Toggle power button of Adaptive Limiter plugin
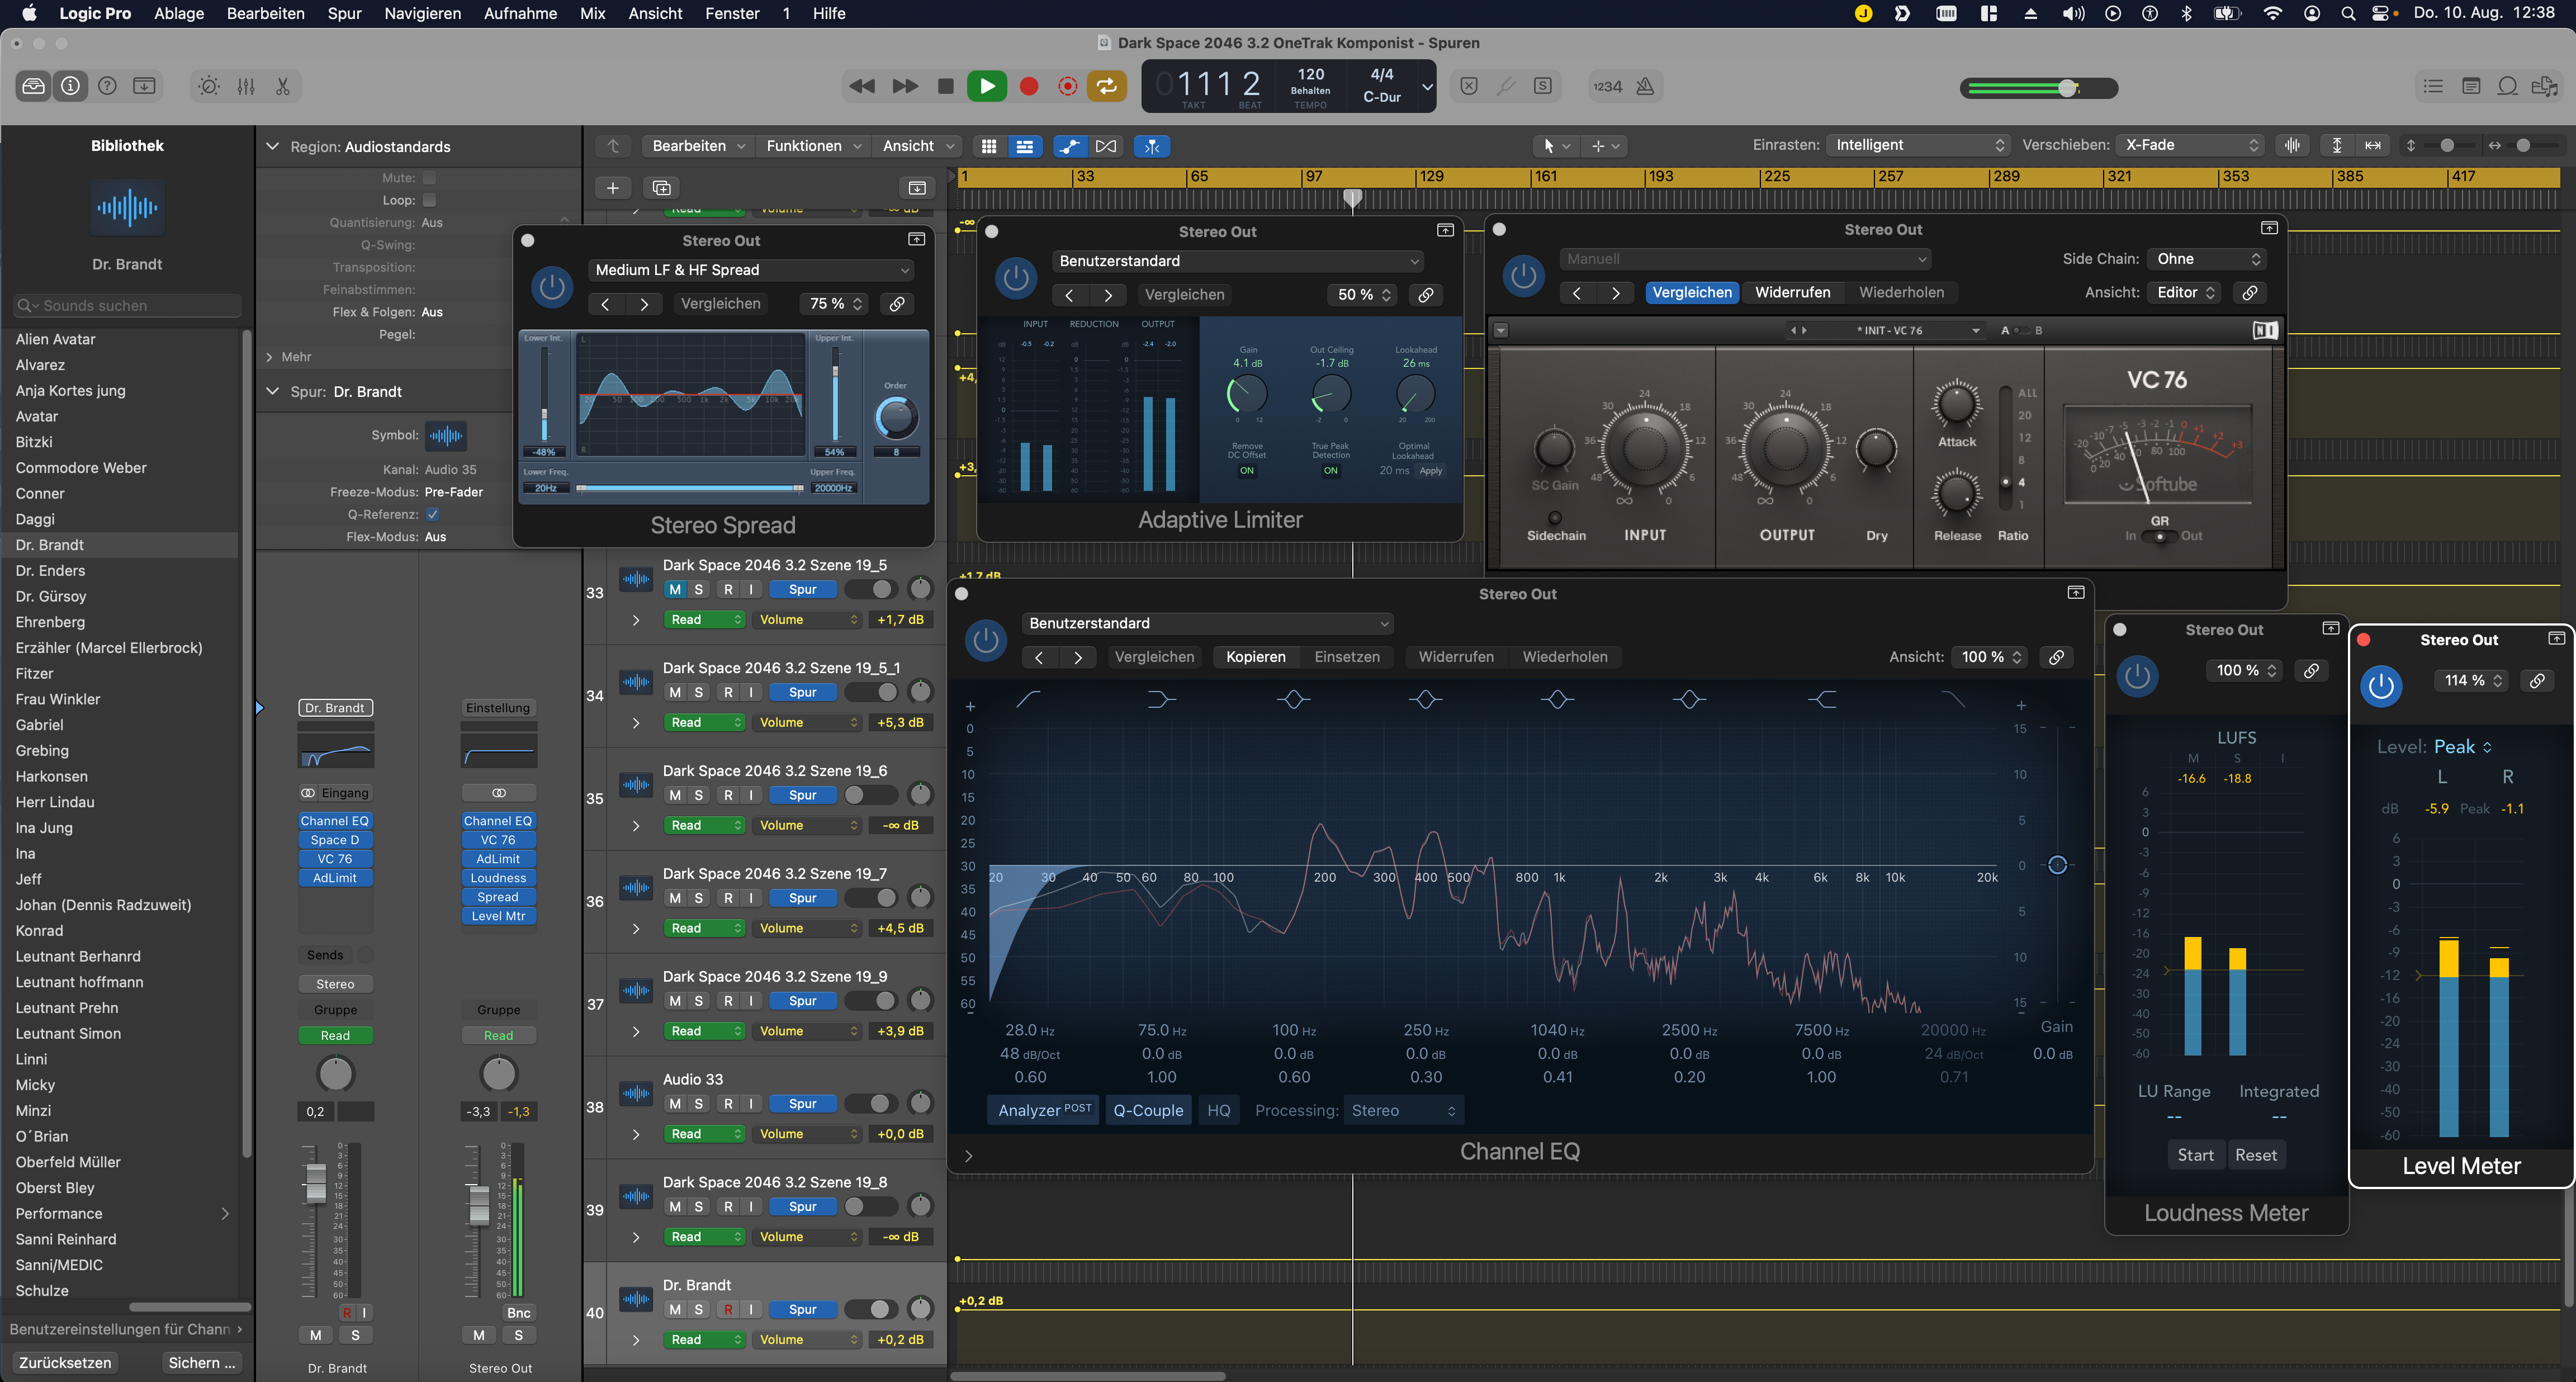This screenshot has width=2576, height=1382. tap(1016, 278)
